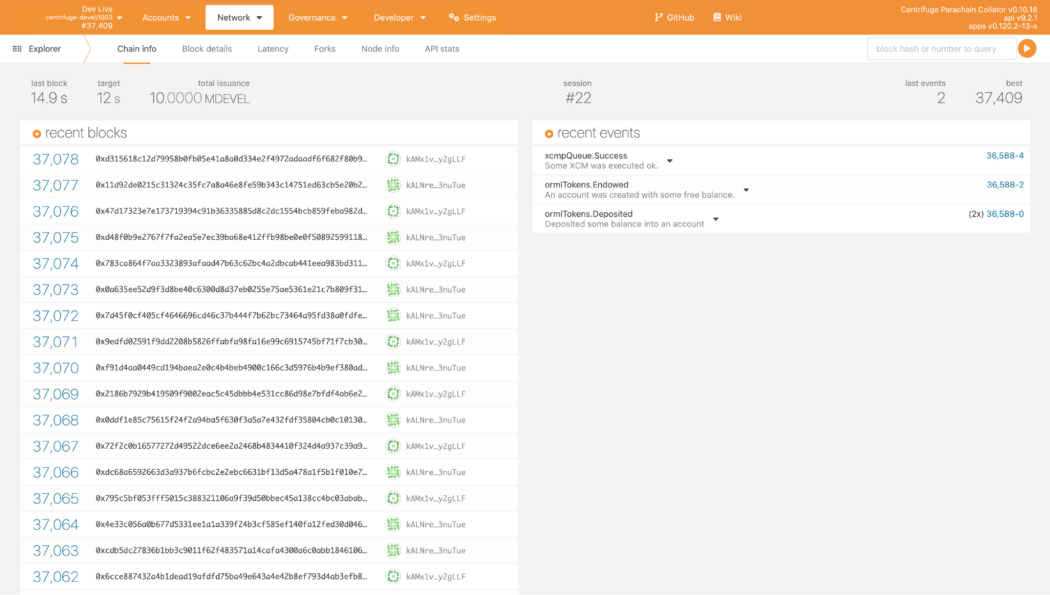The height and width of the screenshot is (595, 1050).
Task: Switch to the Node info tab
Action: [x=380, y=49]
